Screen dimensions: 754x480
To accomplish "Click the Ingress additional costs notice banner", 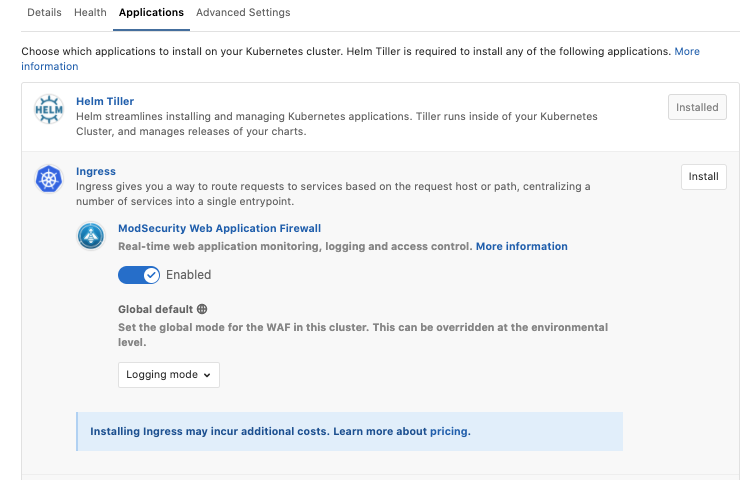I will tap(349, 432).
